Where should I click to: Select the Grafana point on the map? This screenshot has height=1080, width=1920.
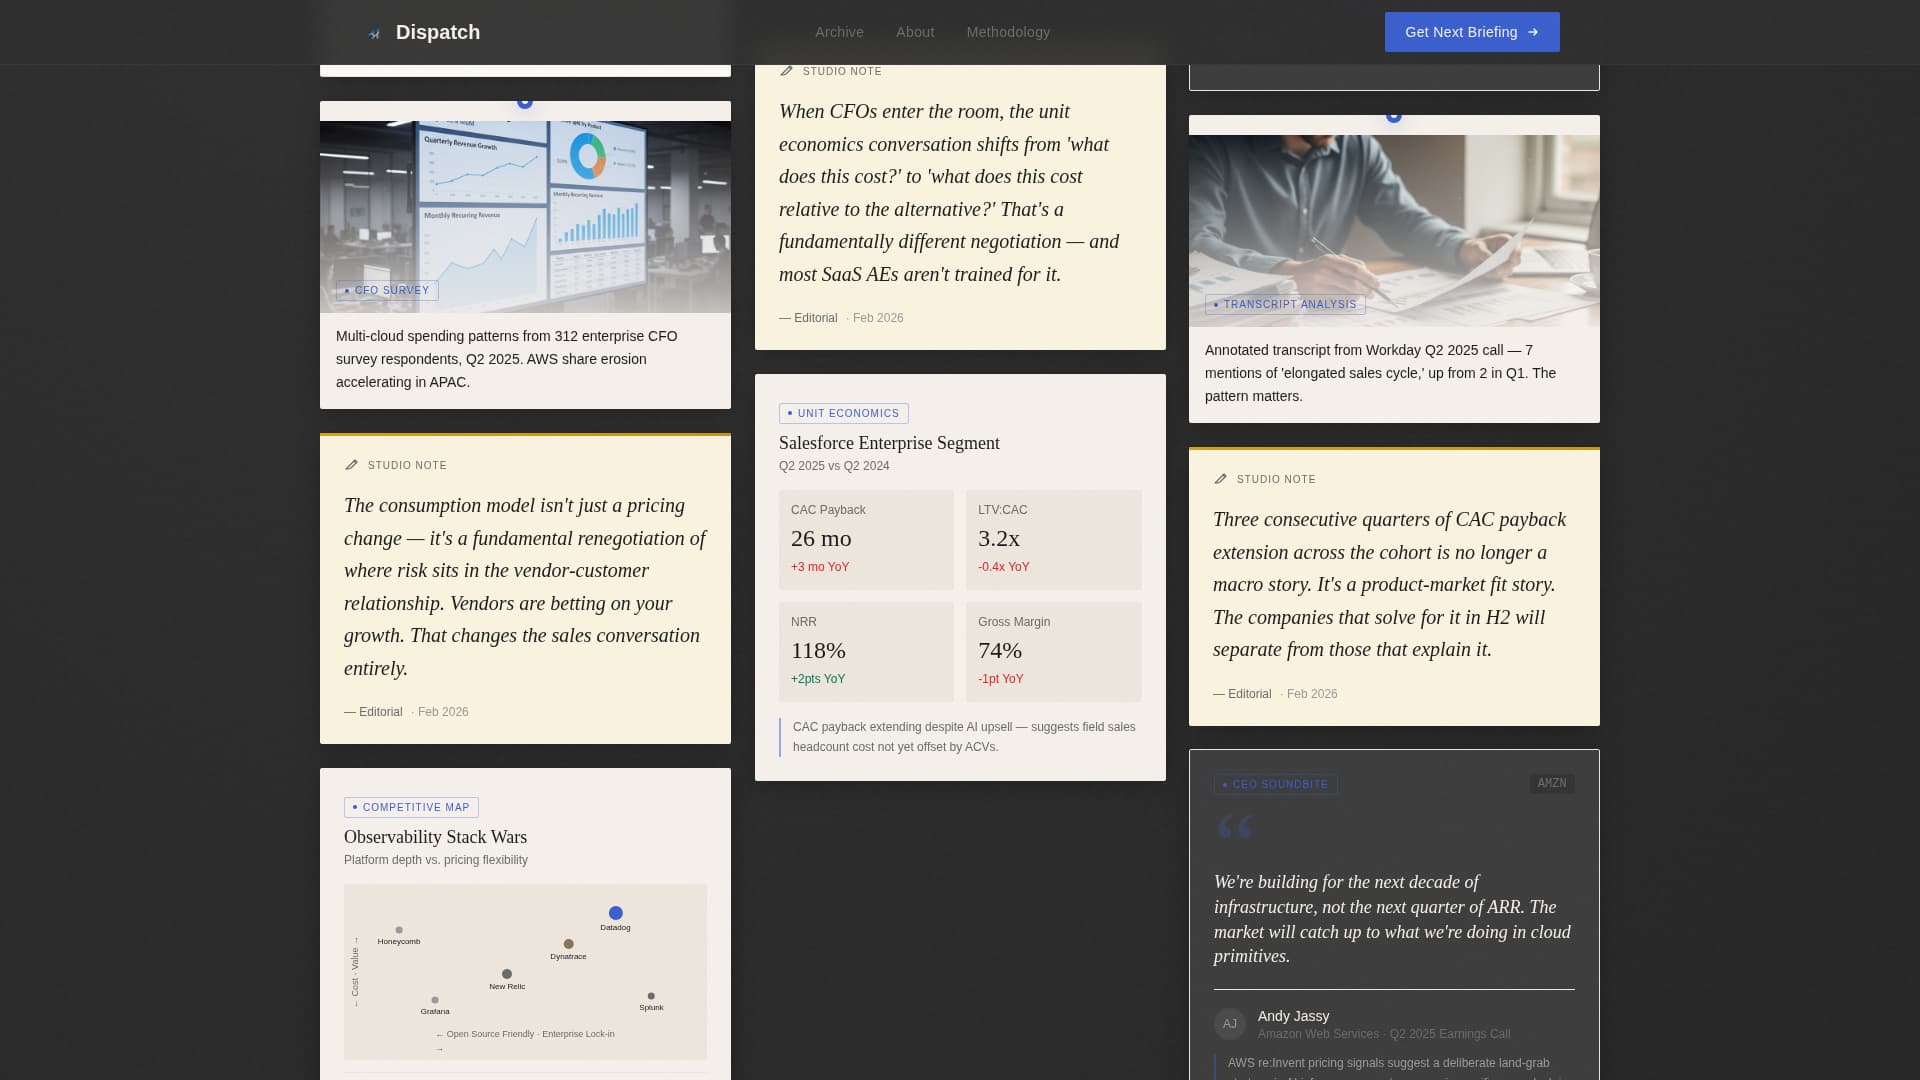(x=435, y=1000)
